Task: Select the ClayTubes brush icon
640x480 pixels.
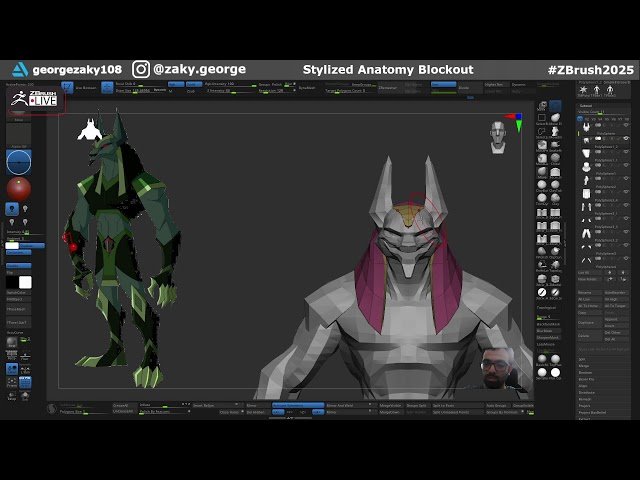Action: coord(555,184)
